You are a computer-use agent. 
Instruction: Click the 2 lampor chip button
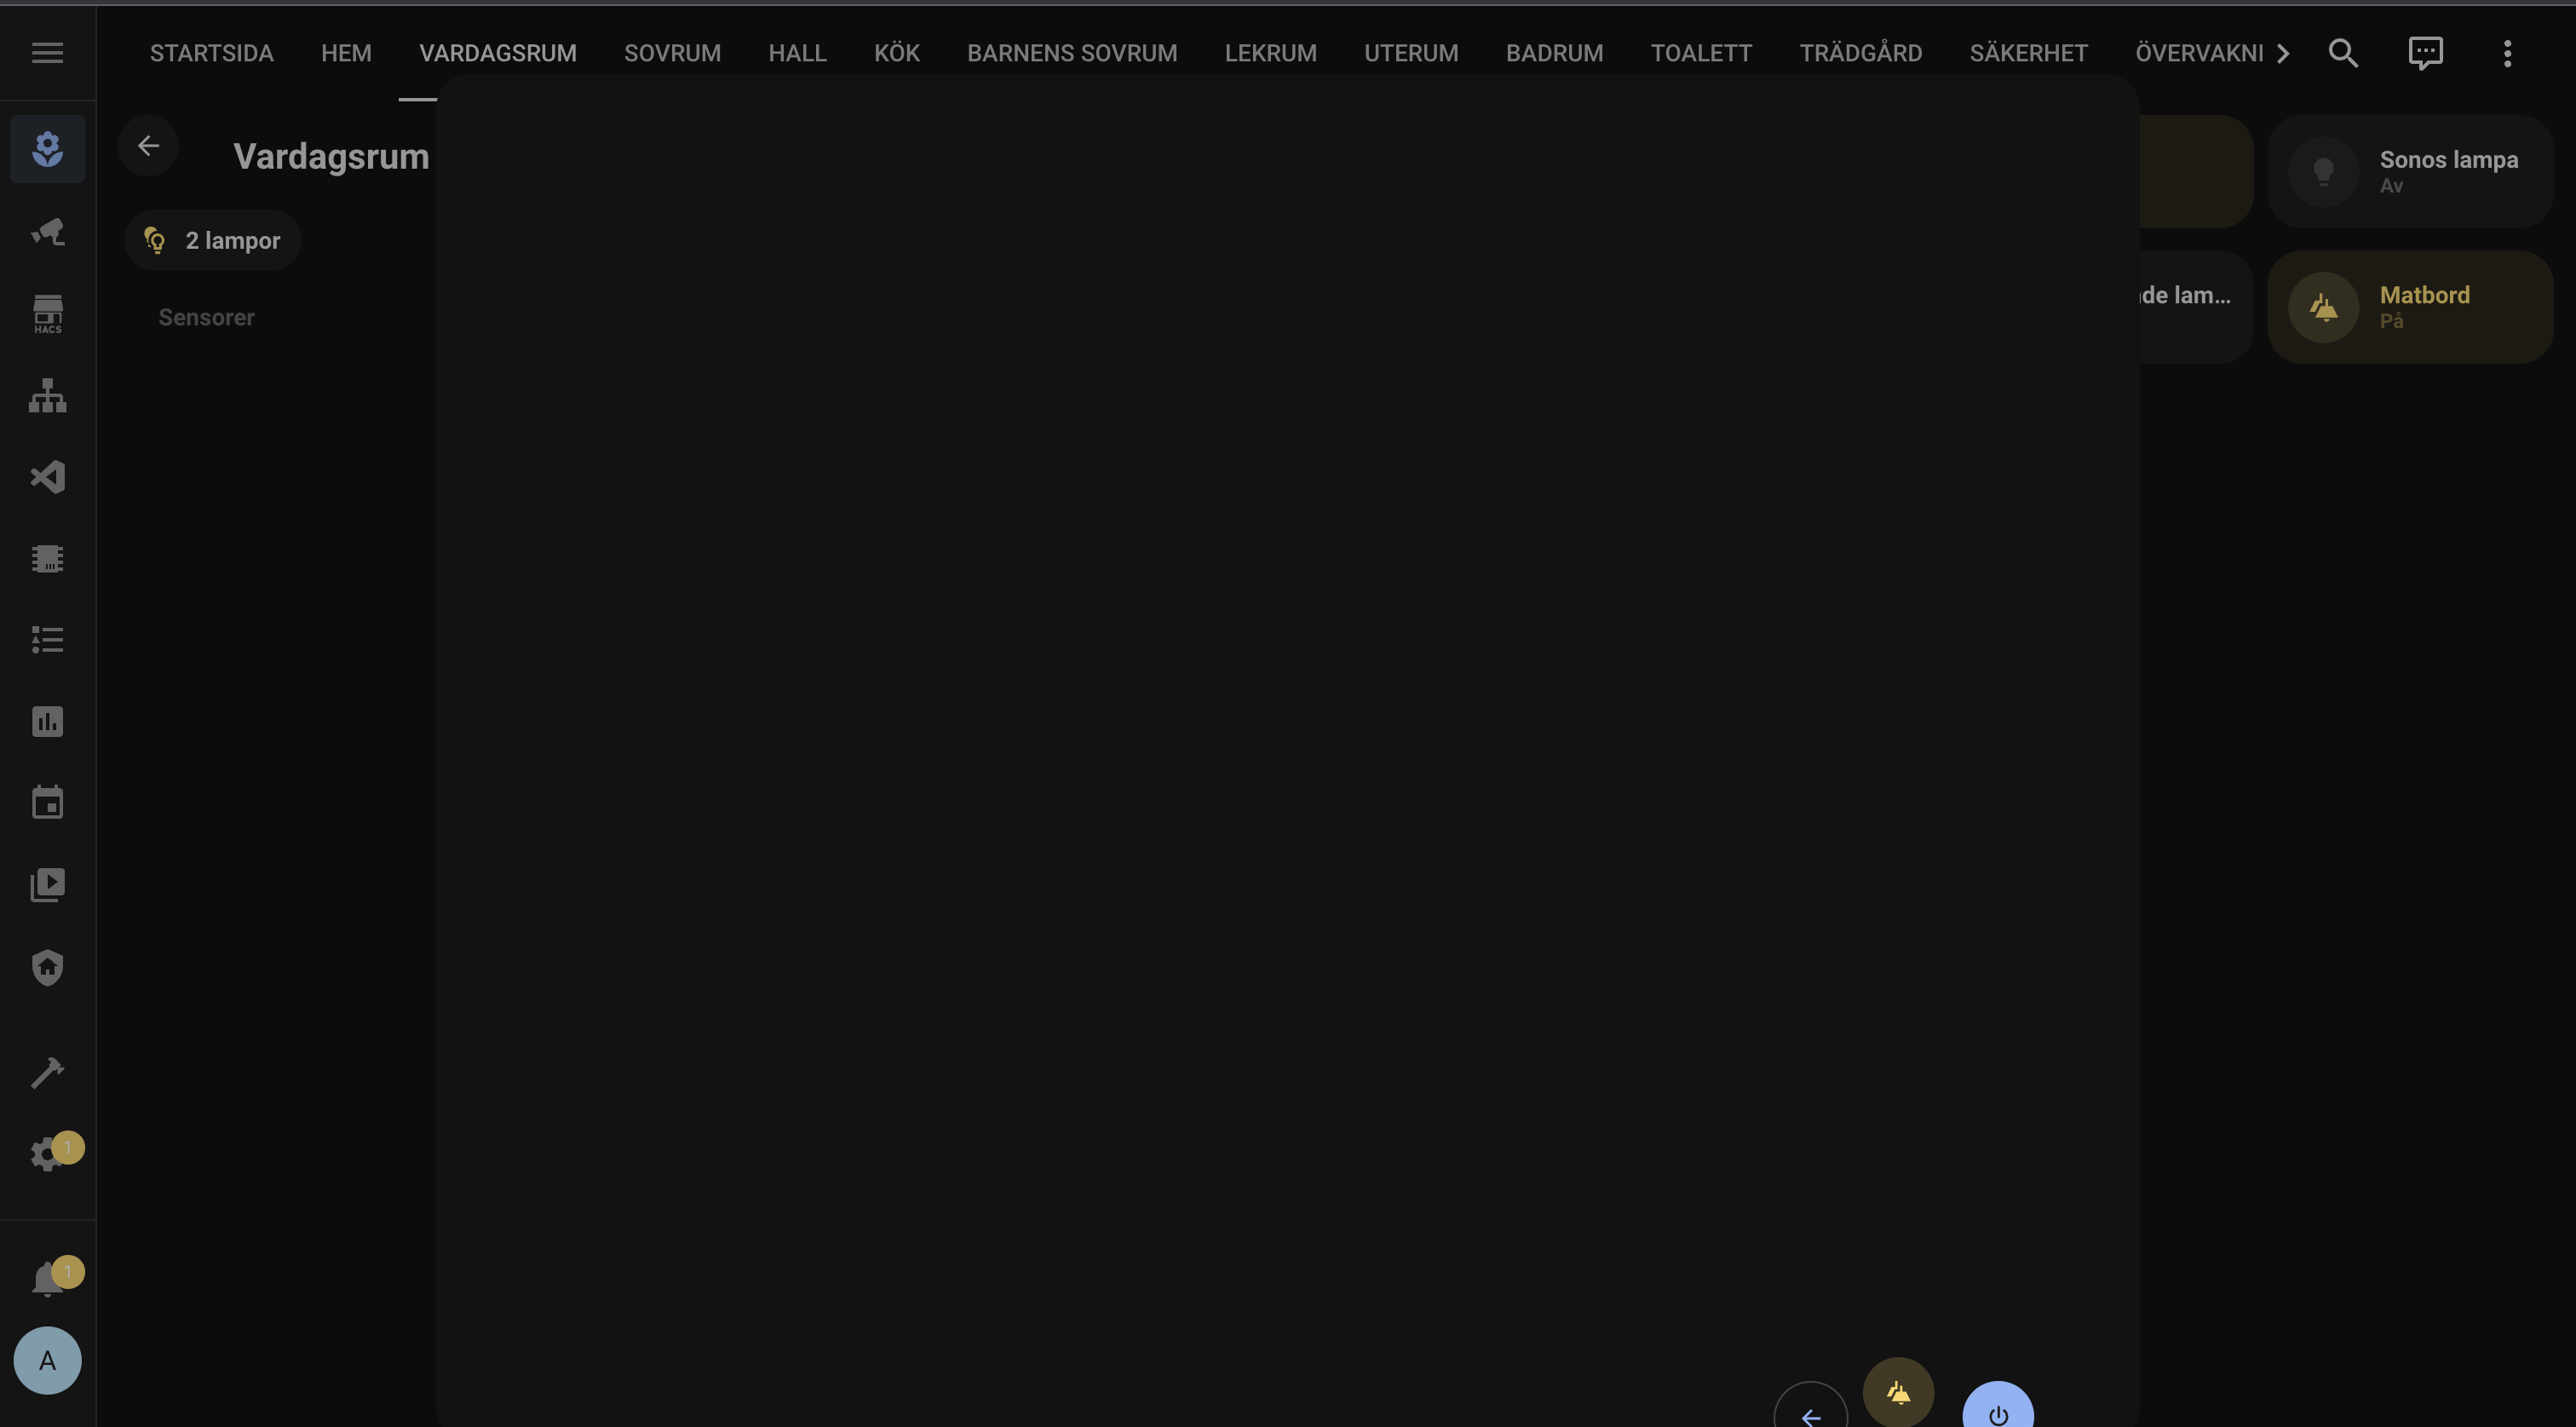click(x=212, y=240)
